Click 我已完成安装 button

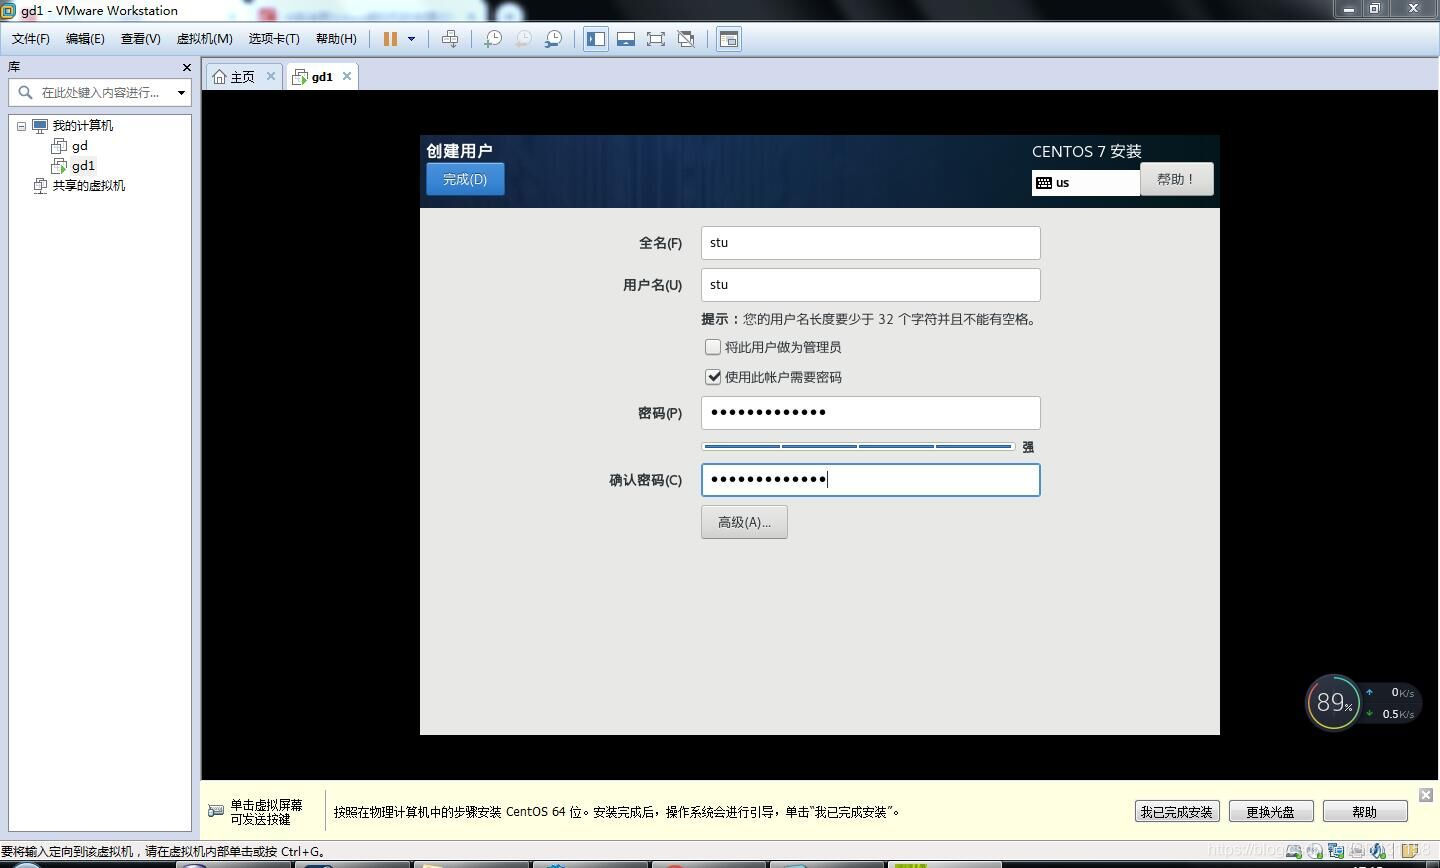tap(1176, 812)
